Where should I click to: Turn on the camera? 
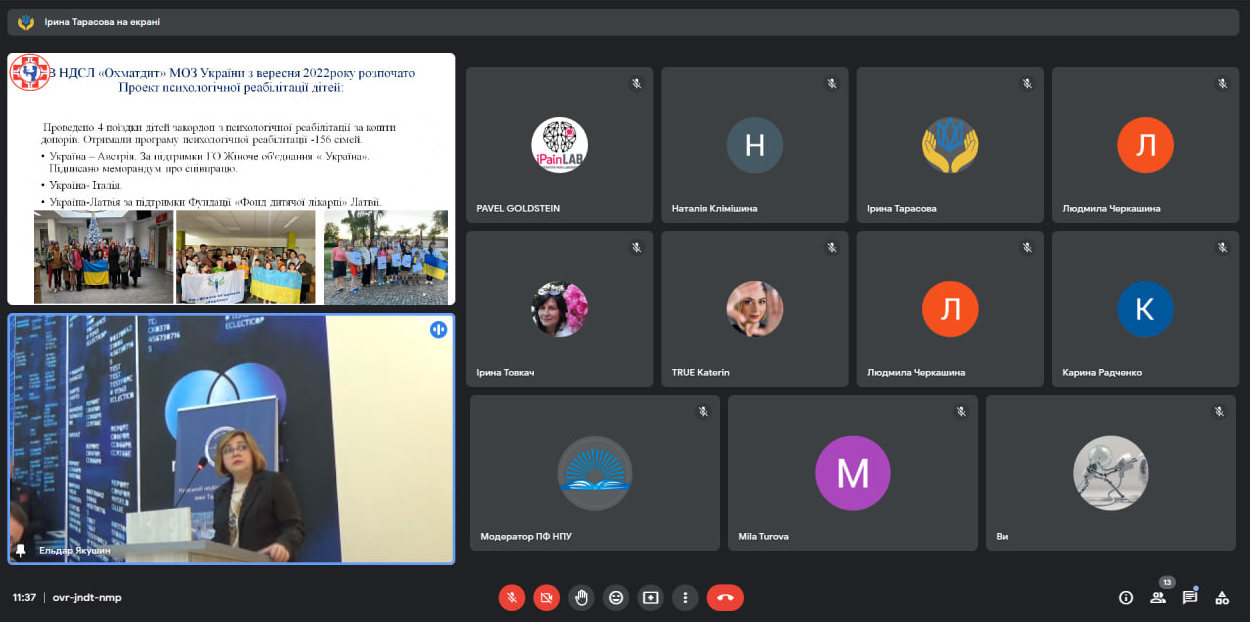pos(546,597)
